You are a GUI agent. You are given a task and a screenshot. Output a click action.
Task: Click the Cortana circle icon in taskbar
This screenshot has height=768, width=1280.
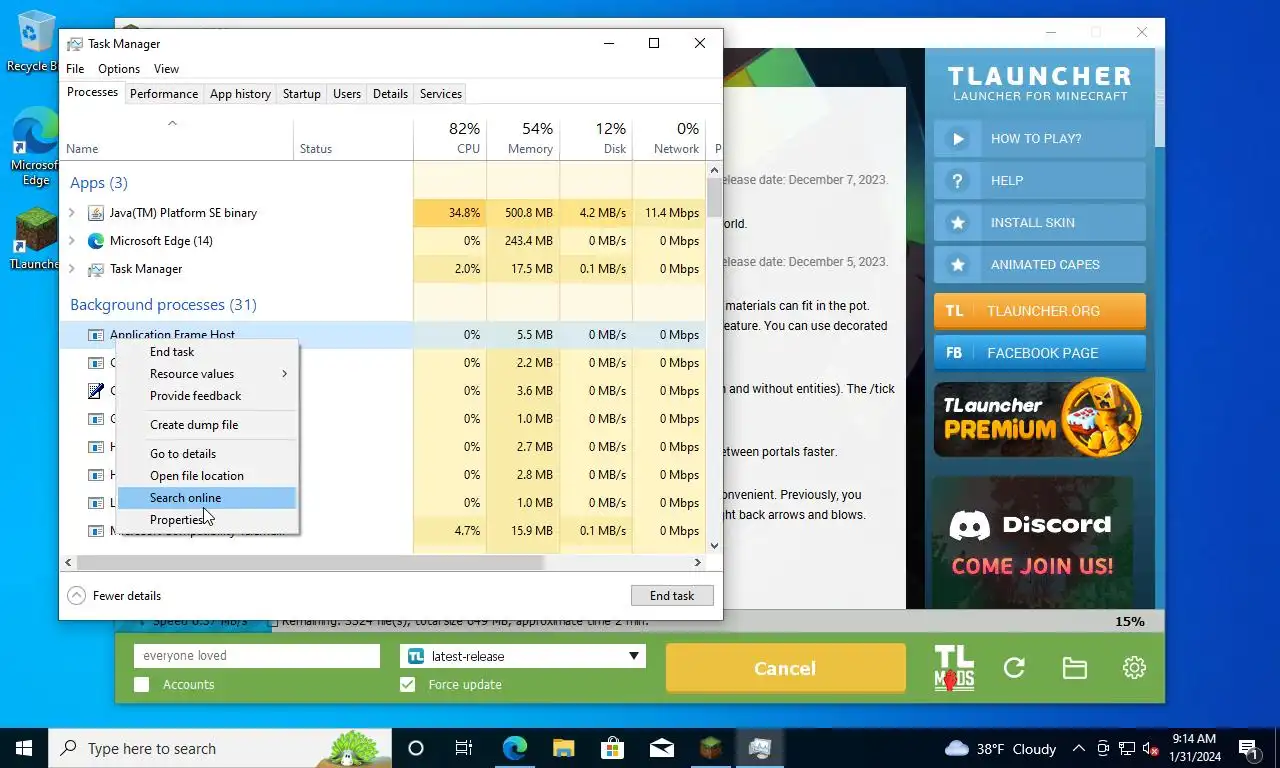(x=416, y=748)
